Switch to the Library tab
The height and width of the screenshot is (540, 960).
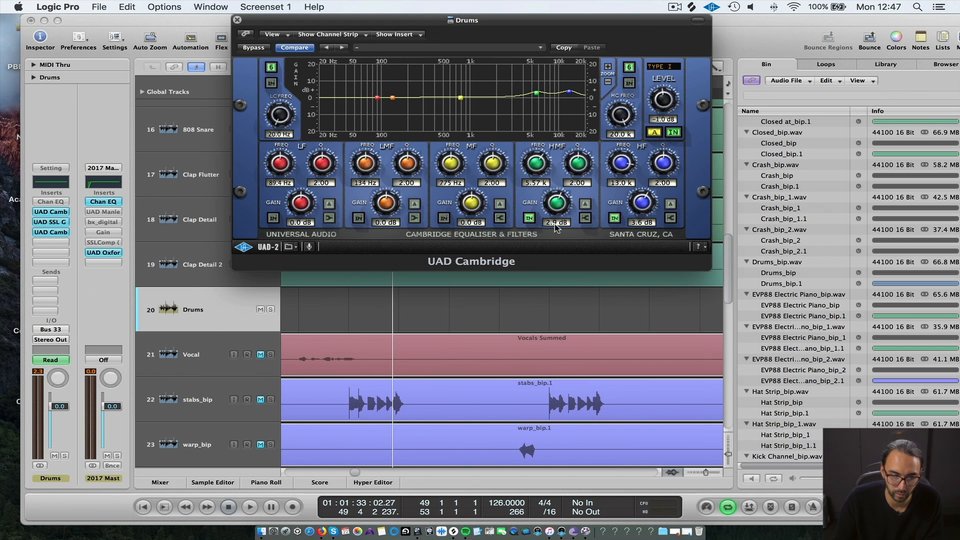click(885, 64)
